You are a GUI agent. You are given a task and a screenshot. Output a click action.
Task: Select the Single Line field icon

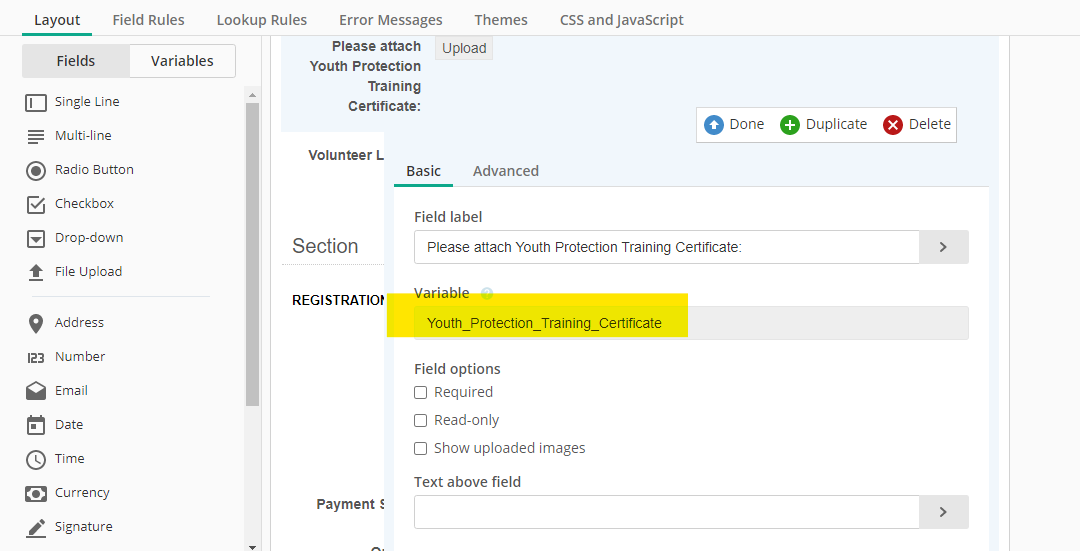coord(36,102)
